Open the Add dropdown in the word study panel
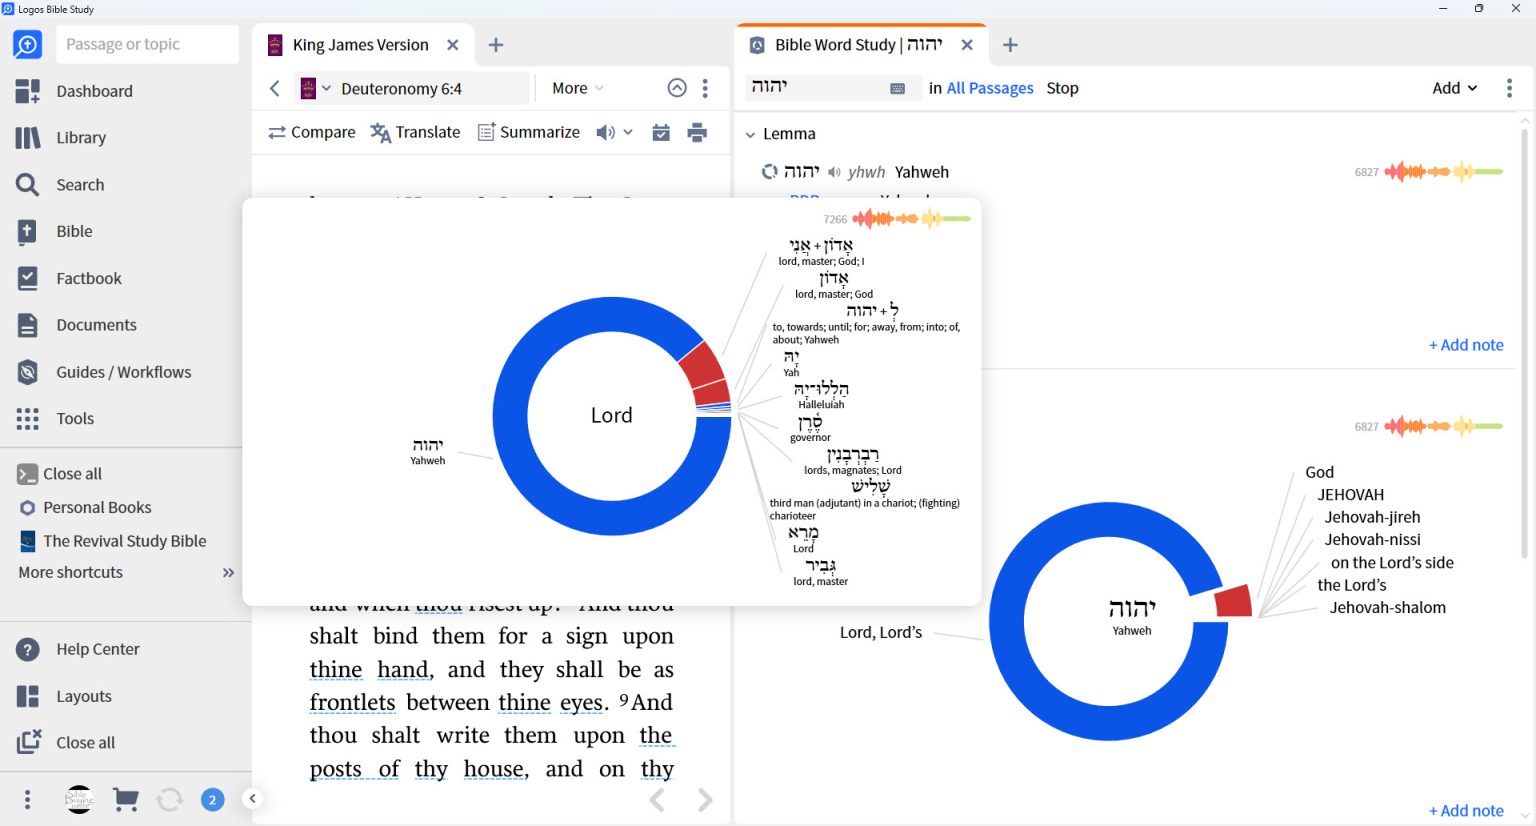This screenshot has width=1536, height=826. (x=1454, y=88)
